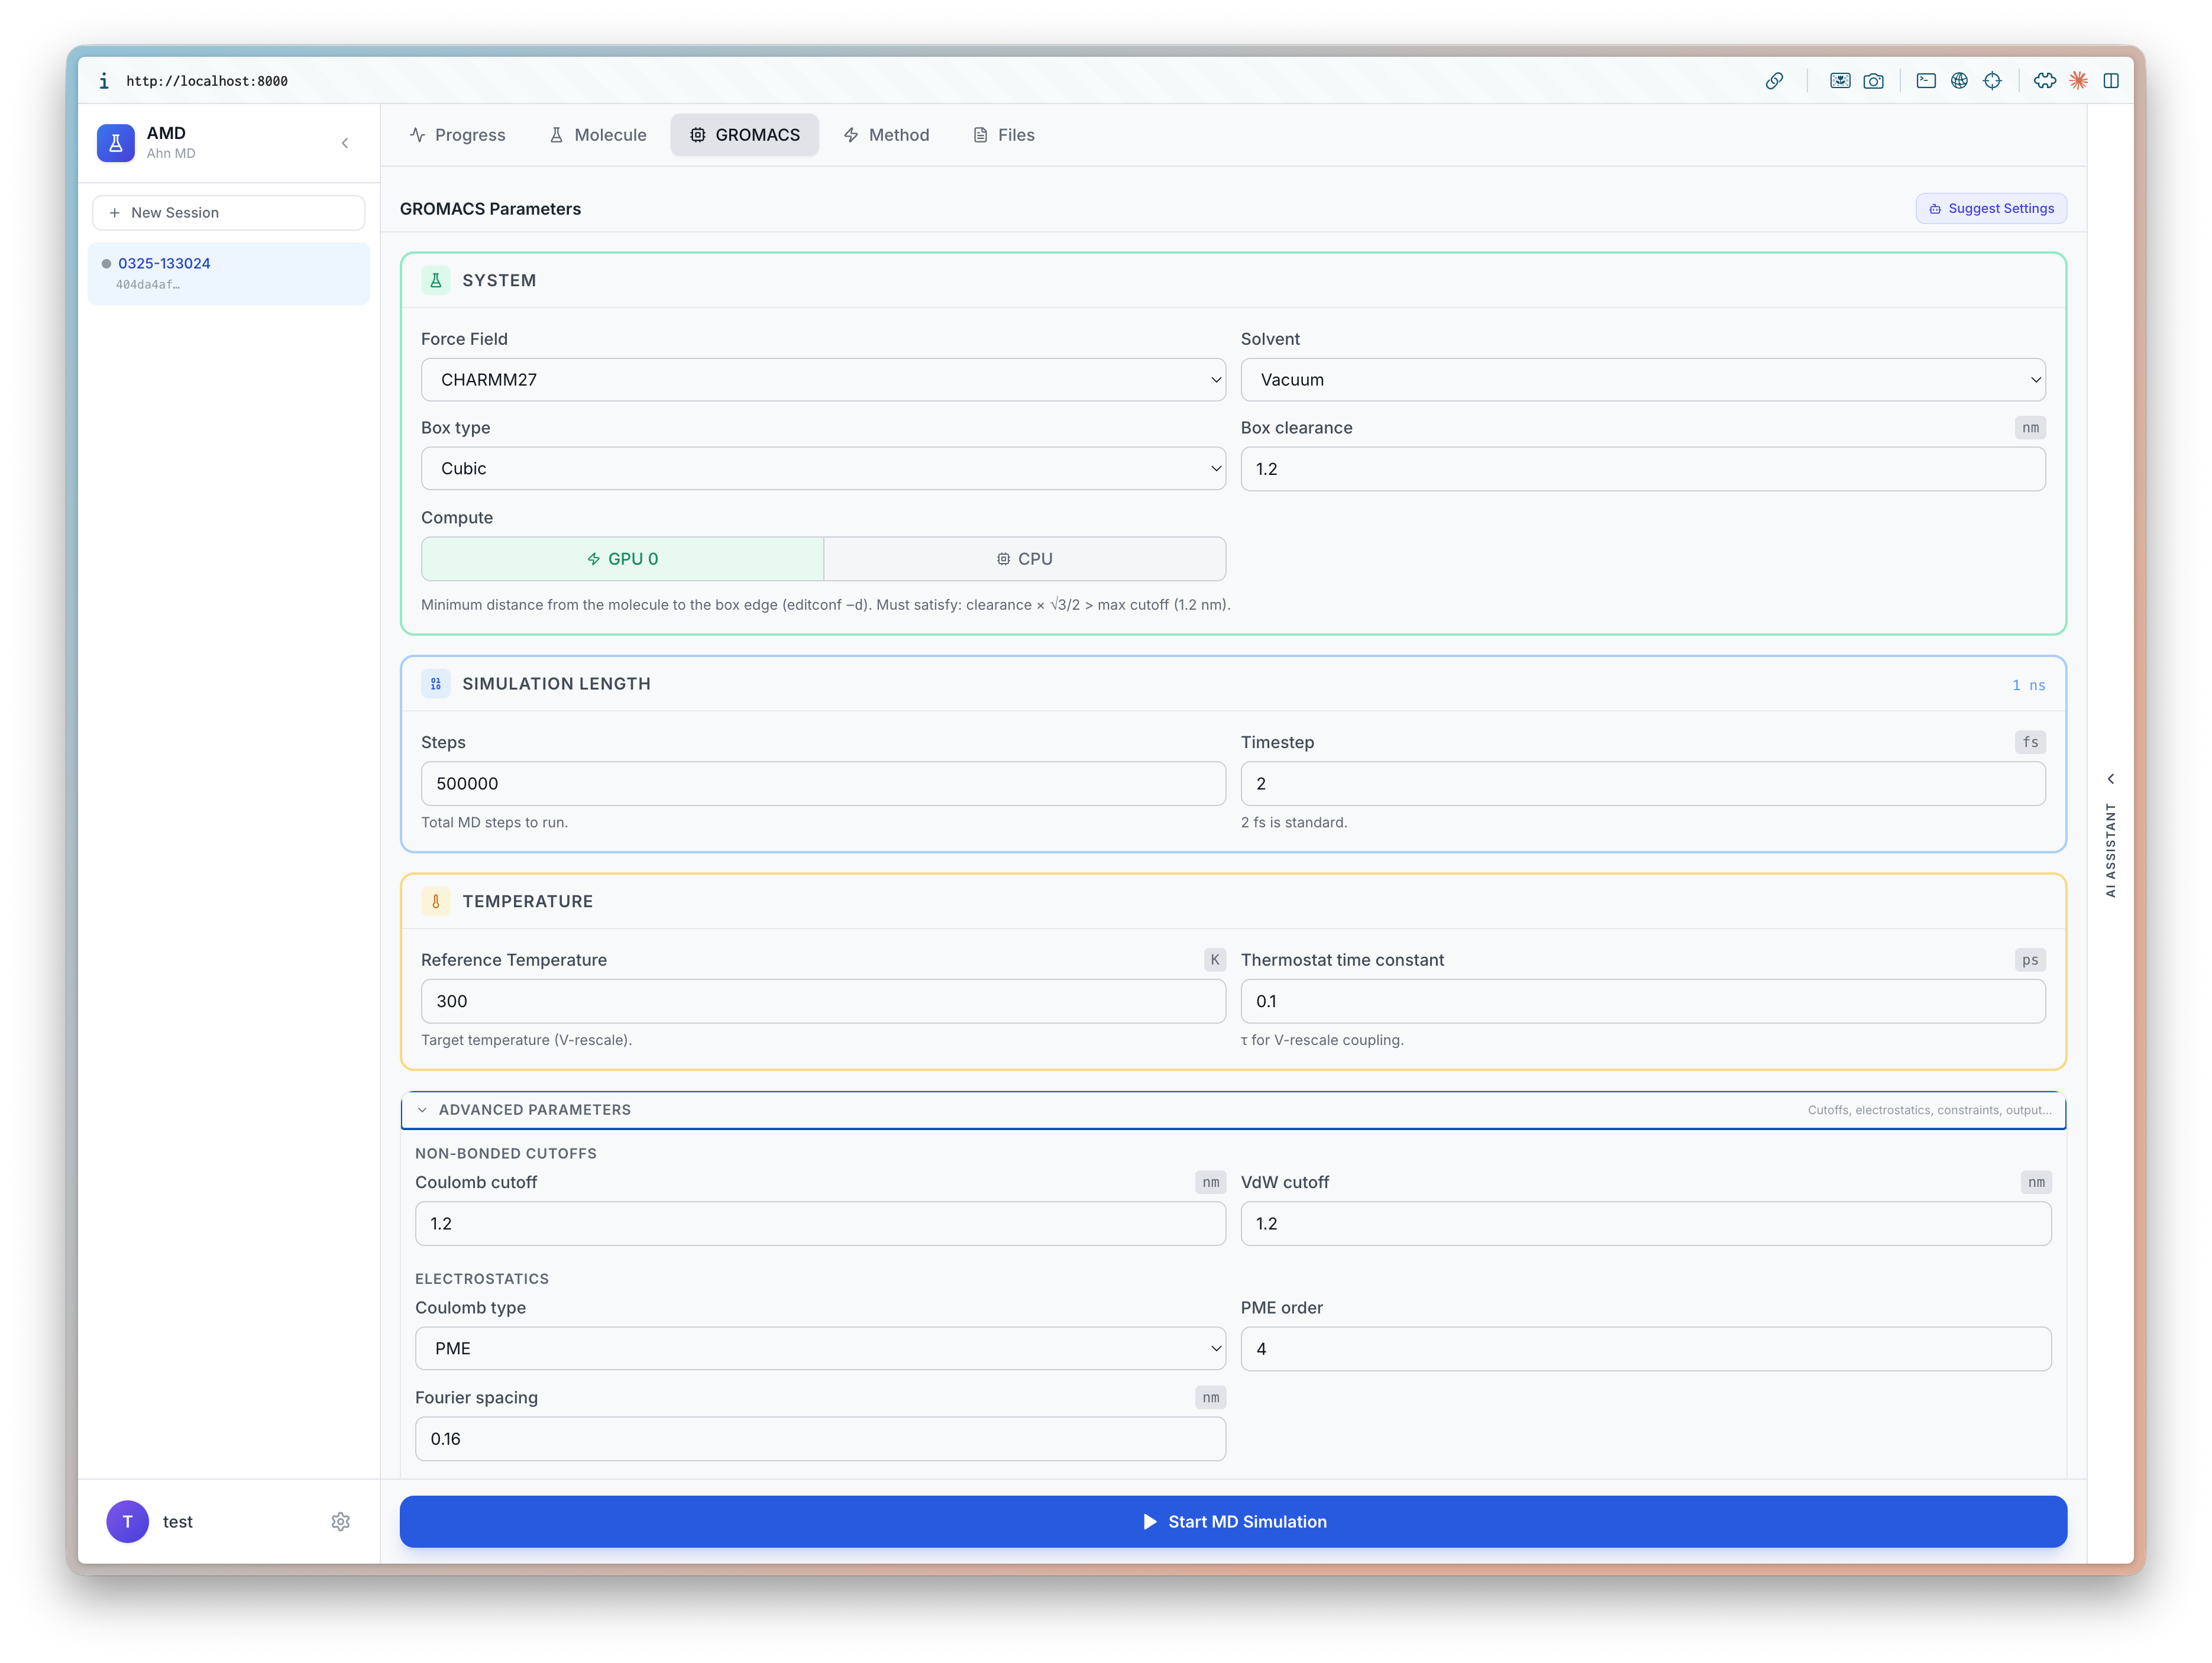Switch to the Molecule tab

(x=598, y=135)
